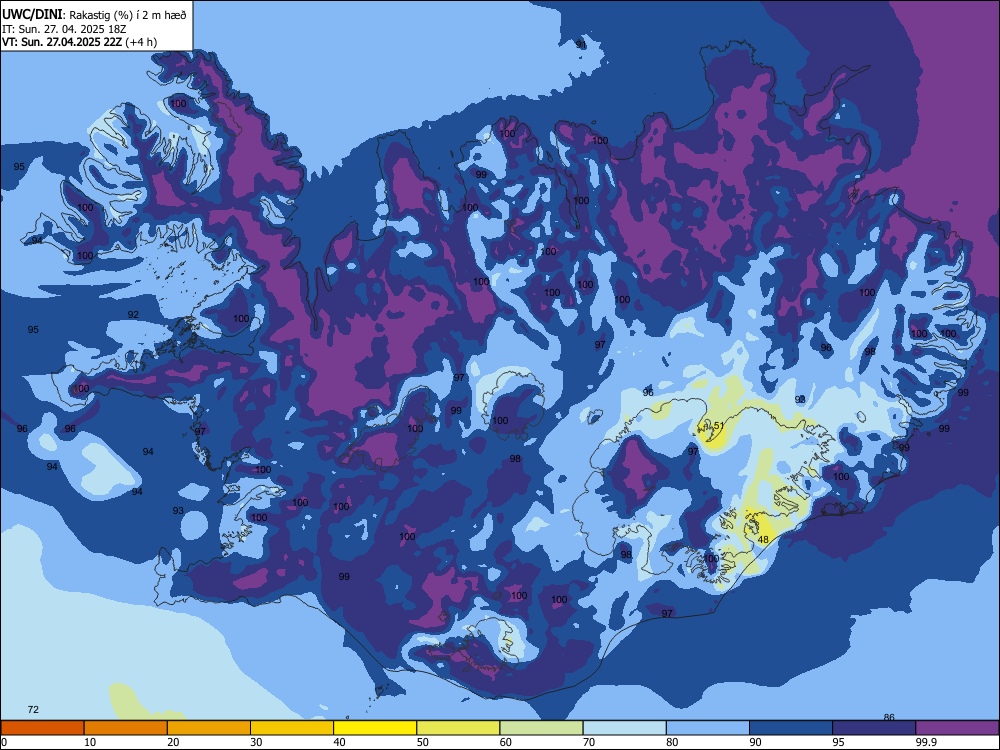Image resolution: width=1000 pixels, height=750 pixels.
Task: Click the purple legend swatch above 99.9
Action: tap(957, 728)
